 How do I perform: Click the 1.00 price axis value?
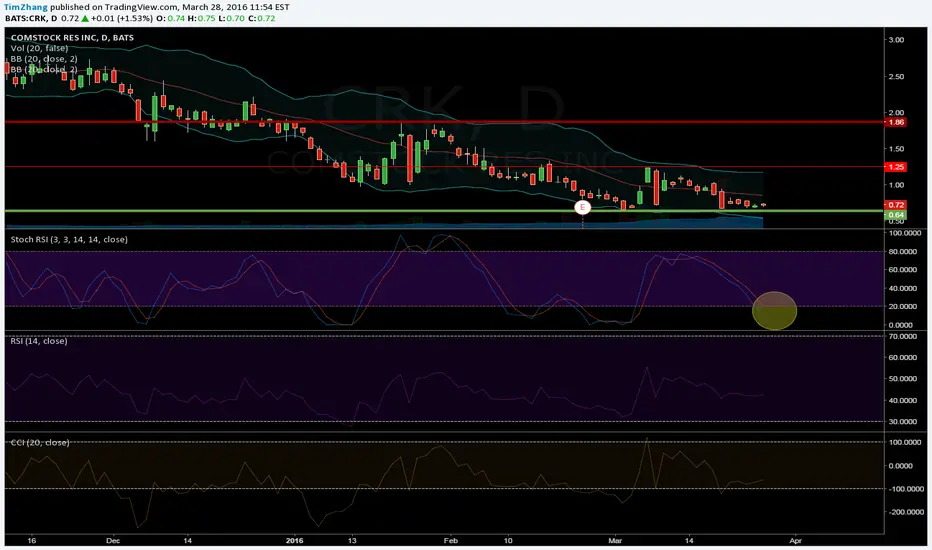click(x=896, y=185)
